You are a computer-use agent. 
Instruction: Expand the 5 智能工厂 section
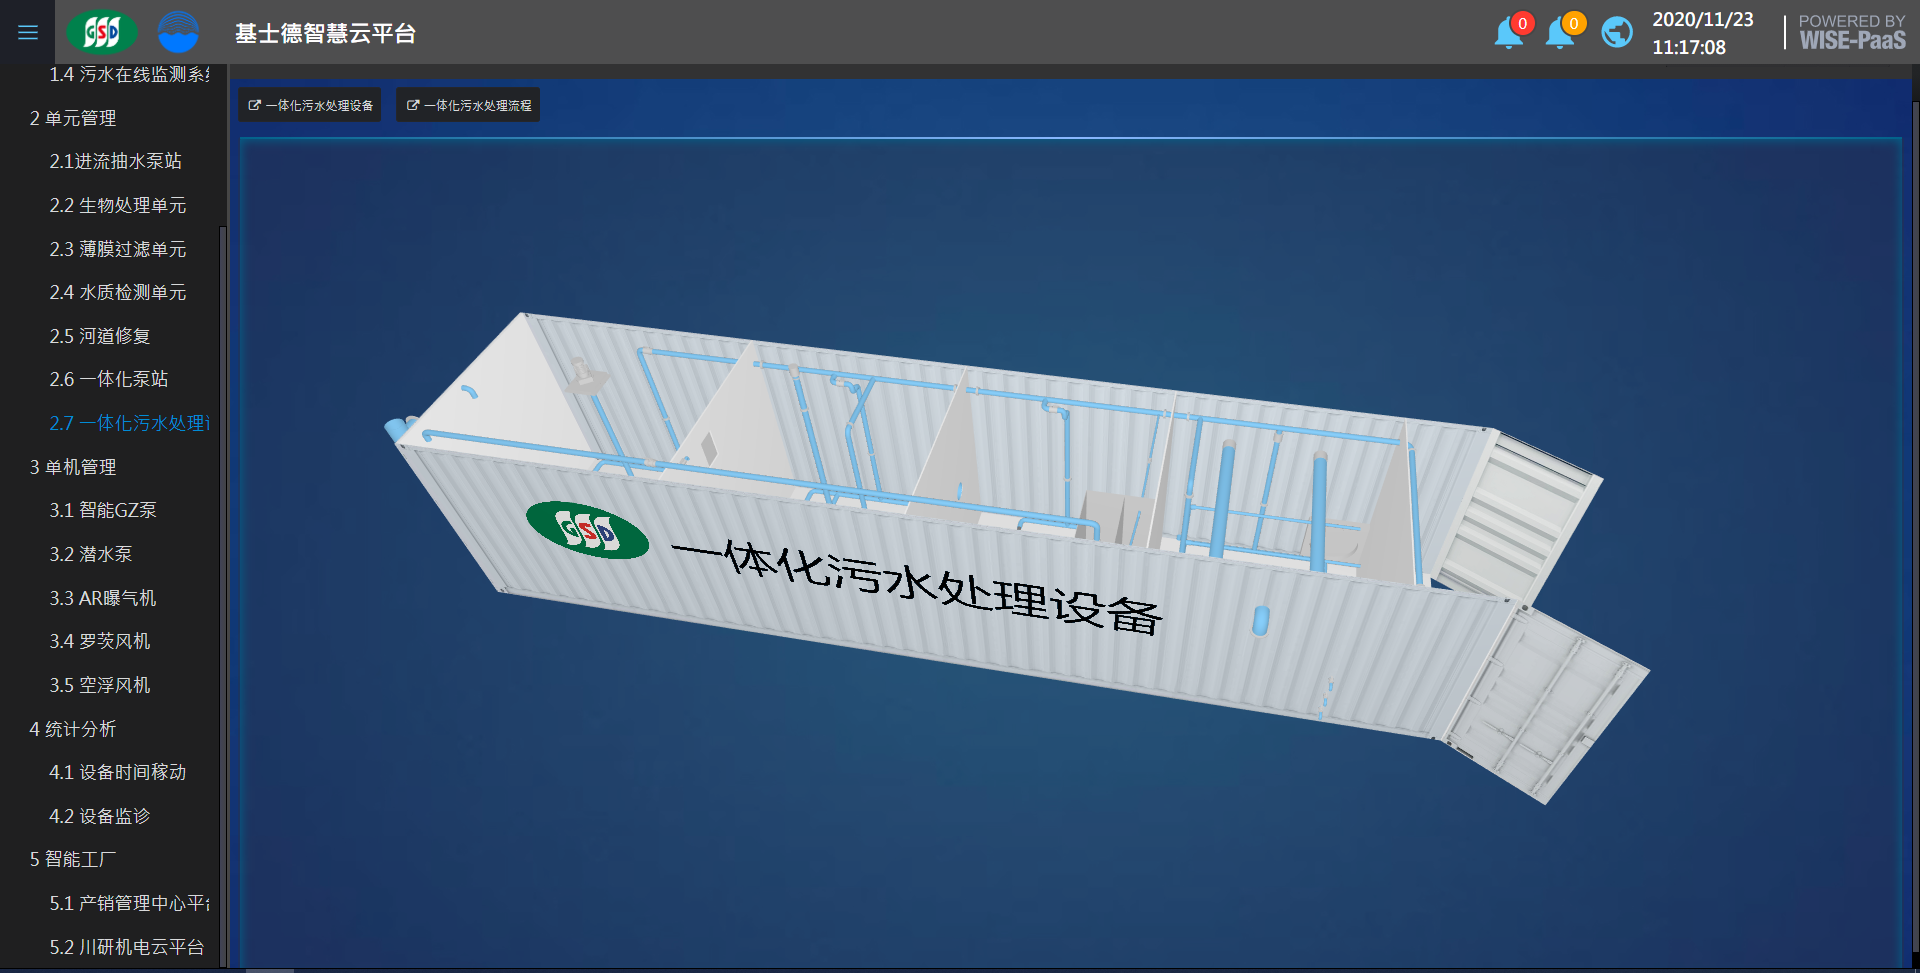(x=73, y=859)
